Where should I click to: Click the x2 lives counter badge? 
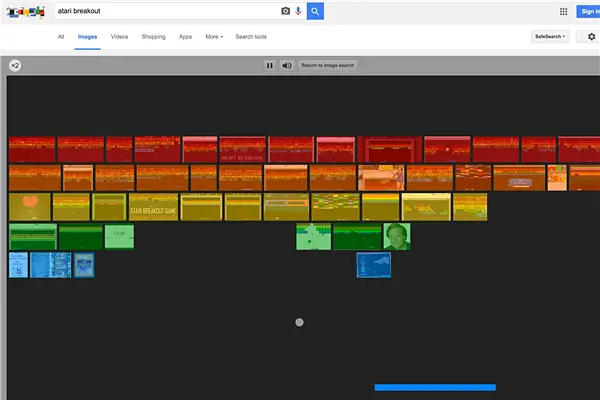click(x=15, y=65)
